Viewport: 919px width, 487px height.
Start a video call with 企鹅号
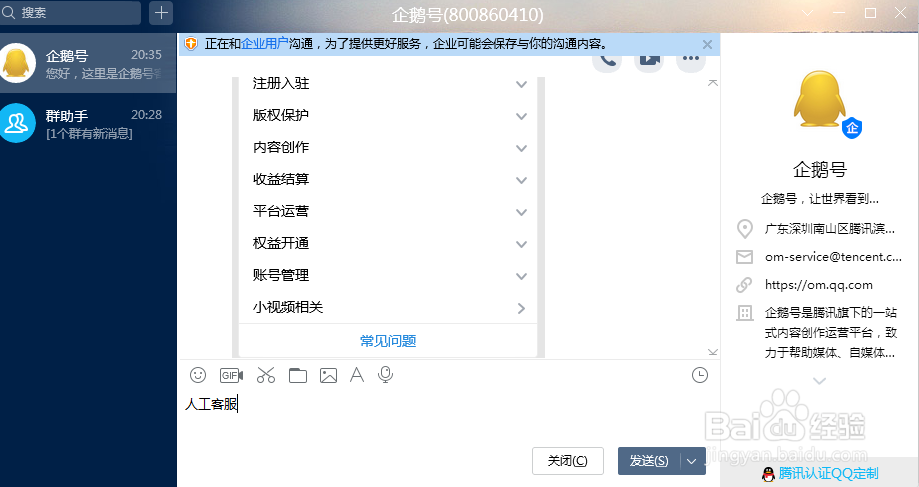[x=649, y=60]
